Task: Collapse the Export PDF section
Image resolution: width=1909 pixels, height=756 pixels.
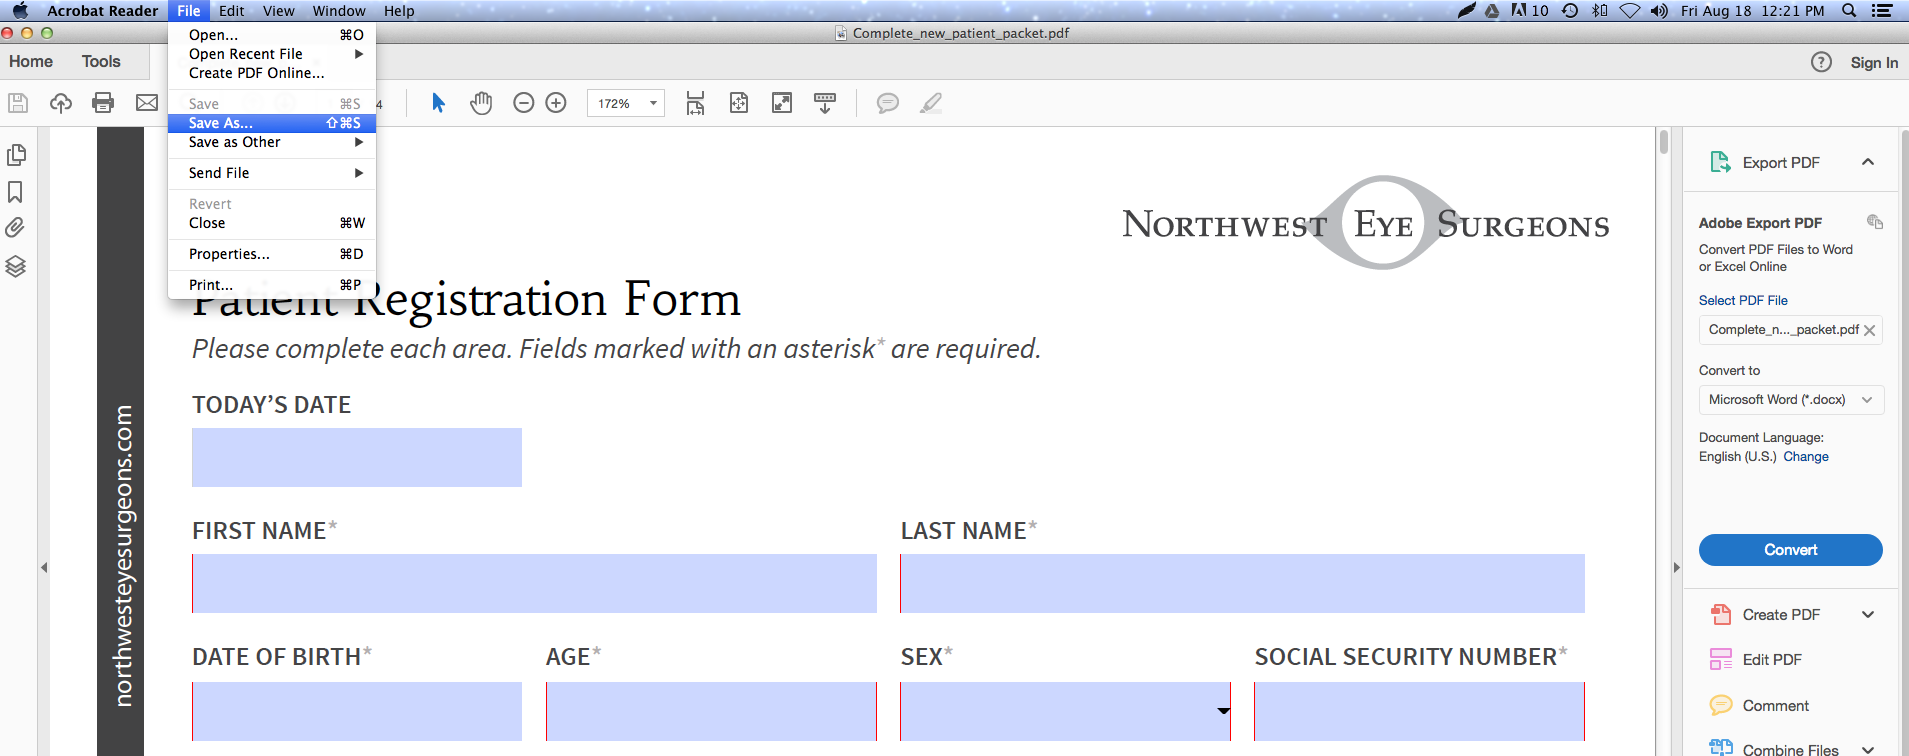Action: pyautogui.click(x=1867, y=162)
